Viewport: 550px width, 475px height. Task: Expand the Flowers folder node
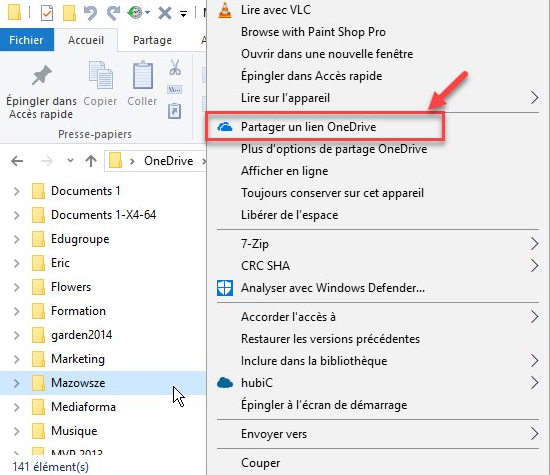click(x=16, y=287)
